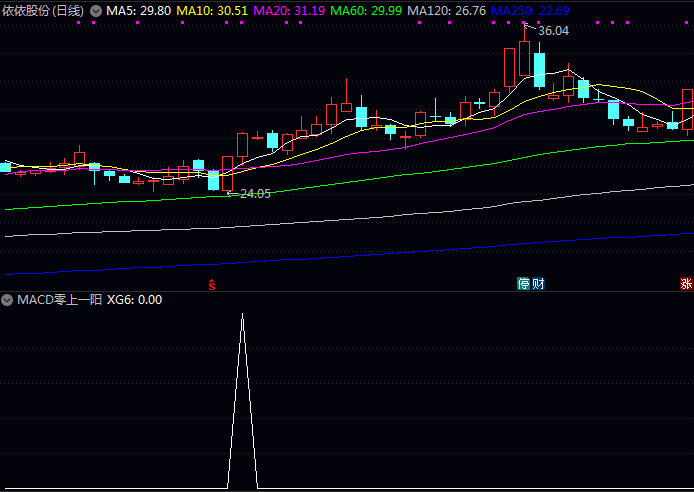694x492 pixels.
Task: Click the 财 financial report icon
Action: pos(538,284)
